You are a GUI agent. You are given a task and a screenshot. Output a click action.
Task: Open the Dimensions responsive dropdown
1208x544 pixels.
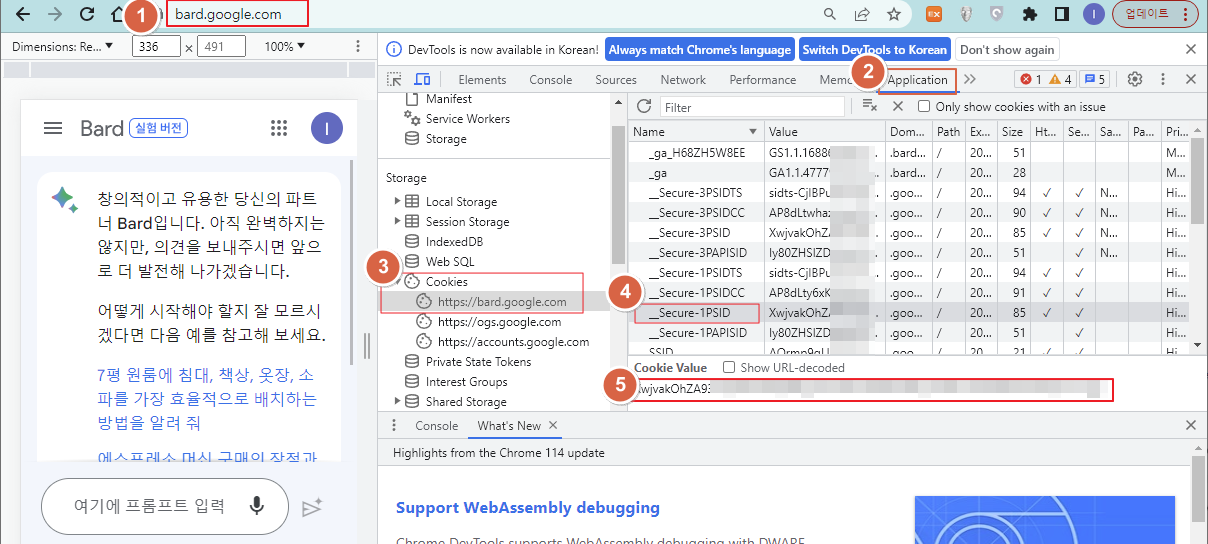click(63, 46)
